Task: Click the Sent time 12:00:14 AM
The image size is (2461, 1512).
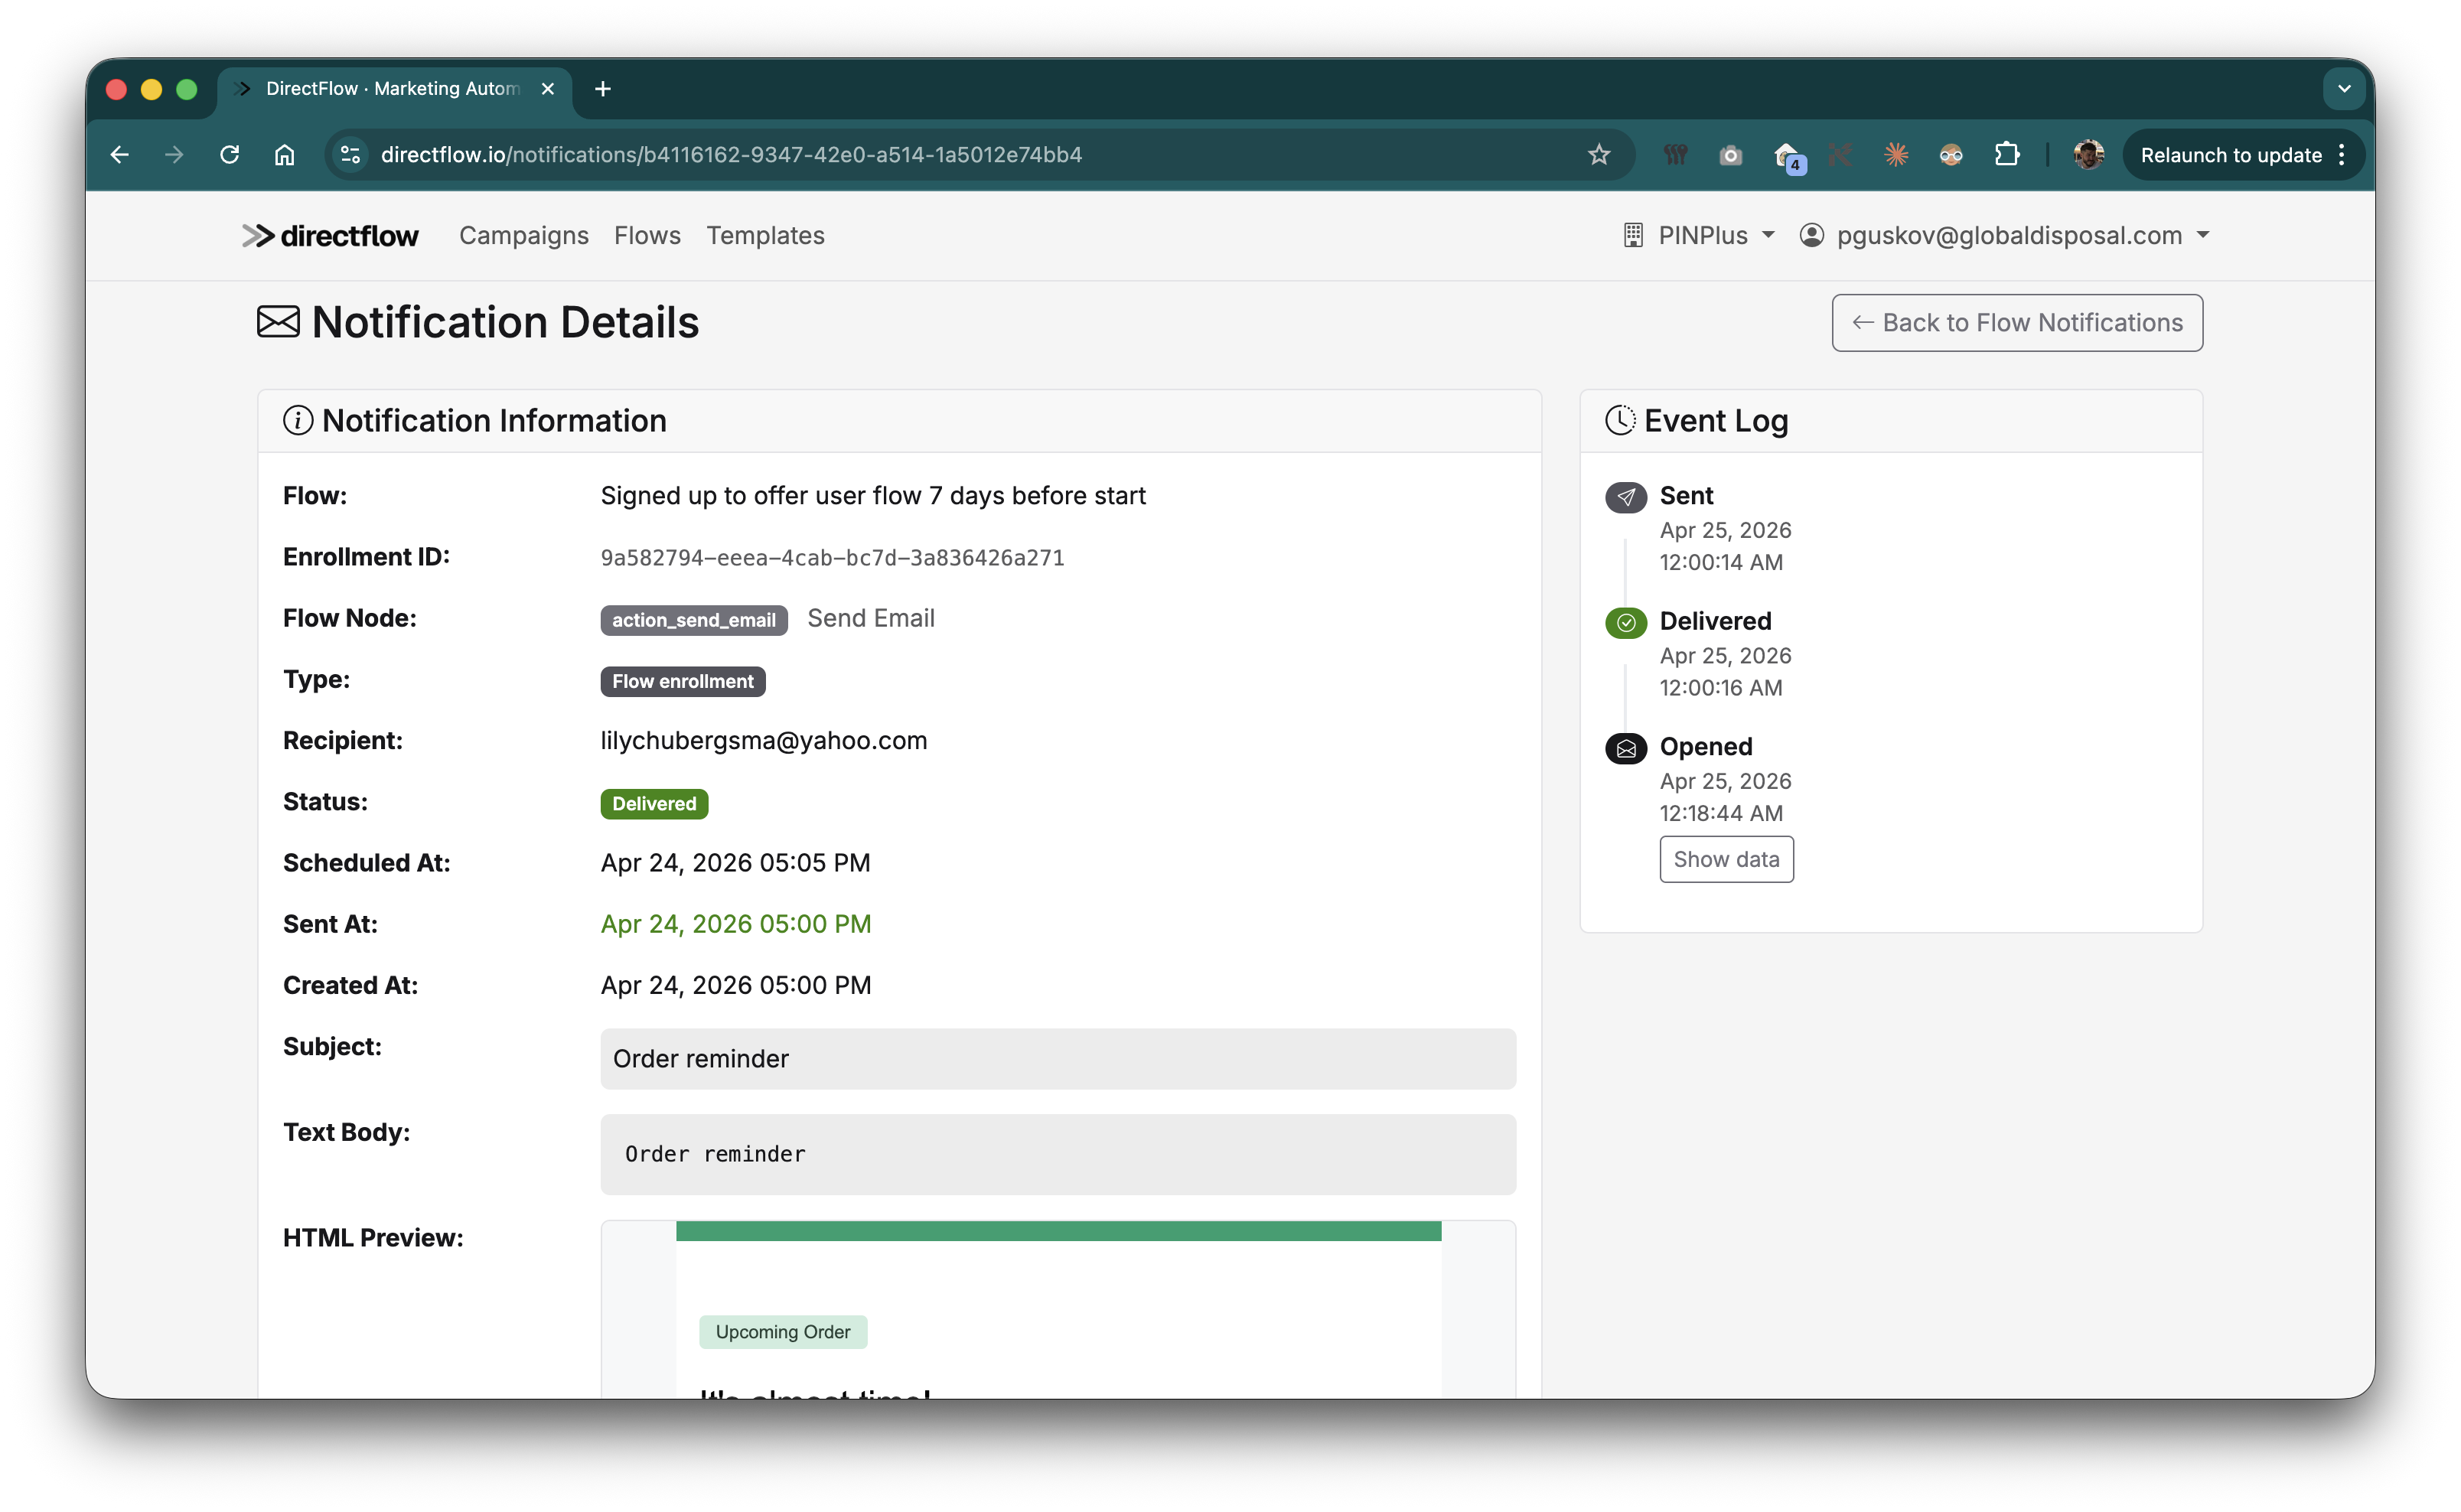Action: tap(1721, 563)
